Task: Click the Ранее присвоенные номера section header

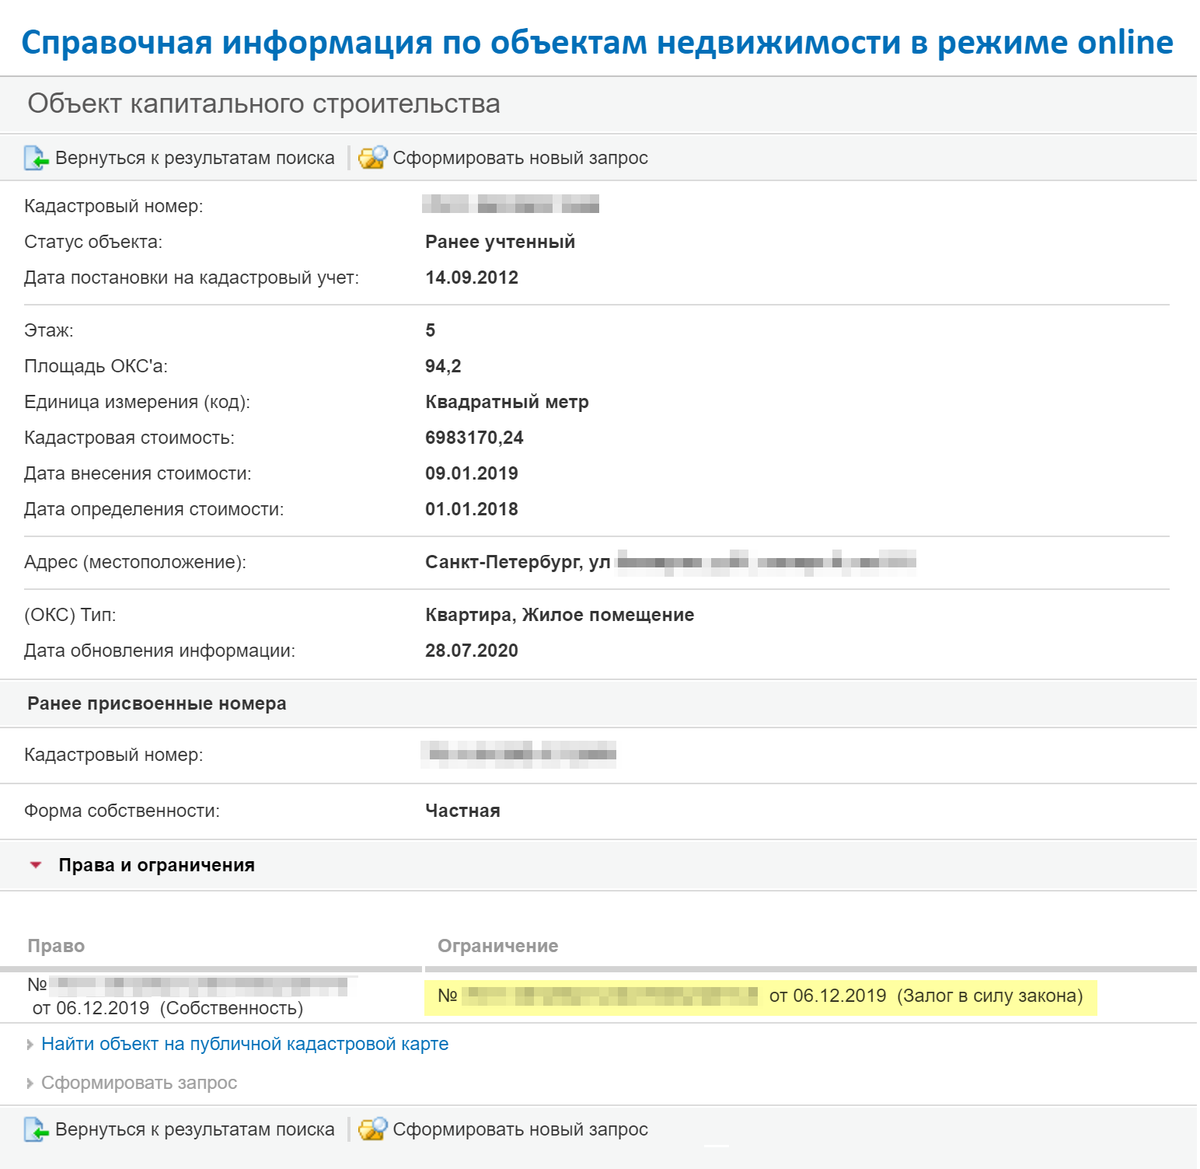Action: pyautogui.click(x=156, y=703)
